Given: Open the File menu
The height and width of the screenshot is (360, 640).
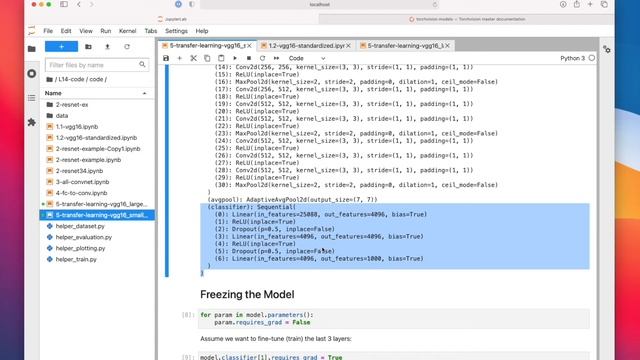Looking at the screenshot, I should pos(48,31).
